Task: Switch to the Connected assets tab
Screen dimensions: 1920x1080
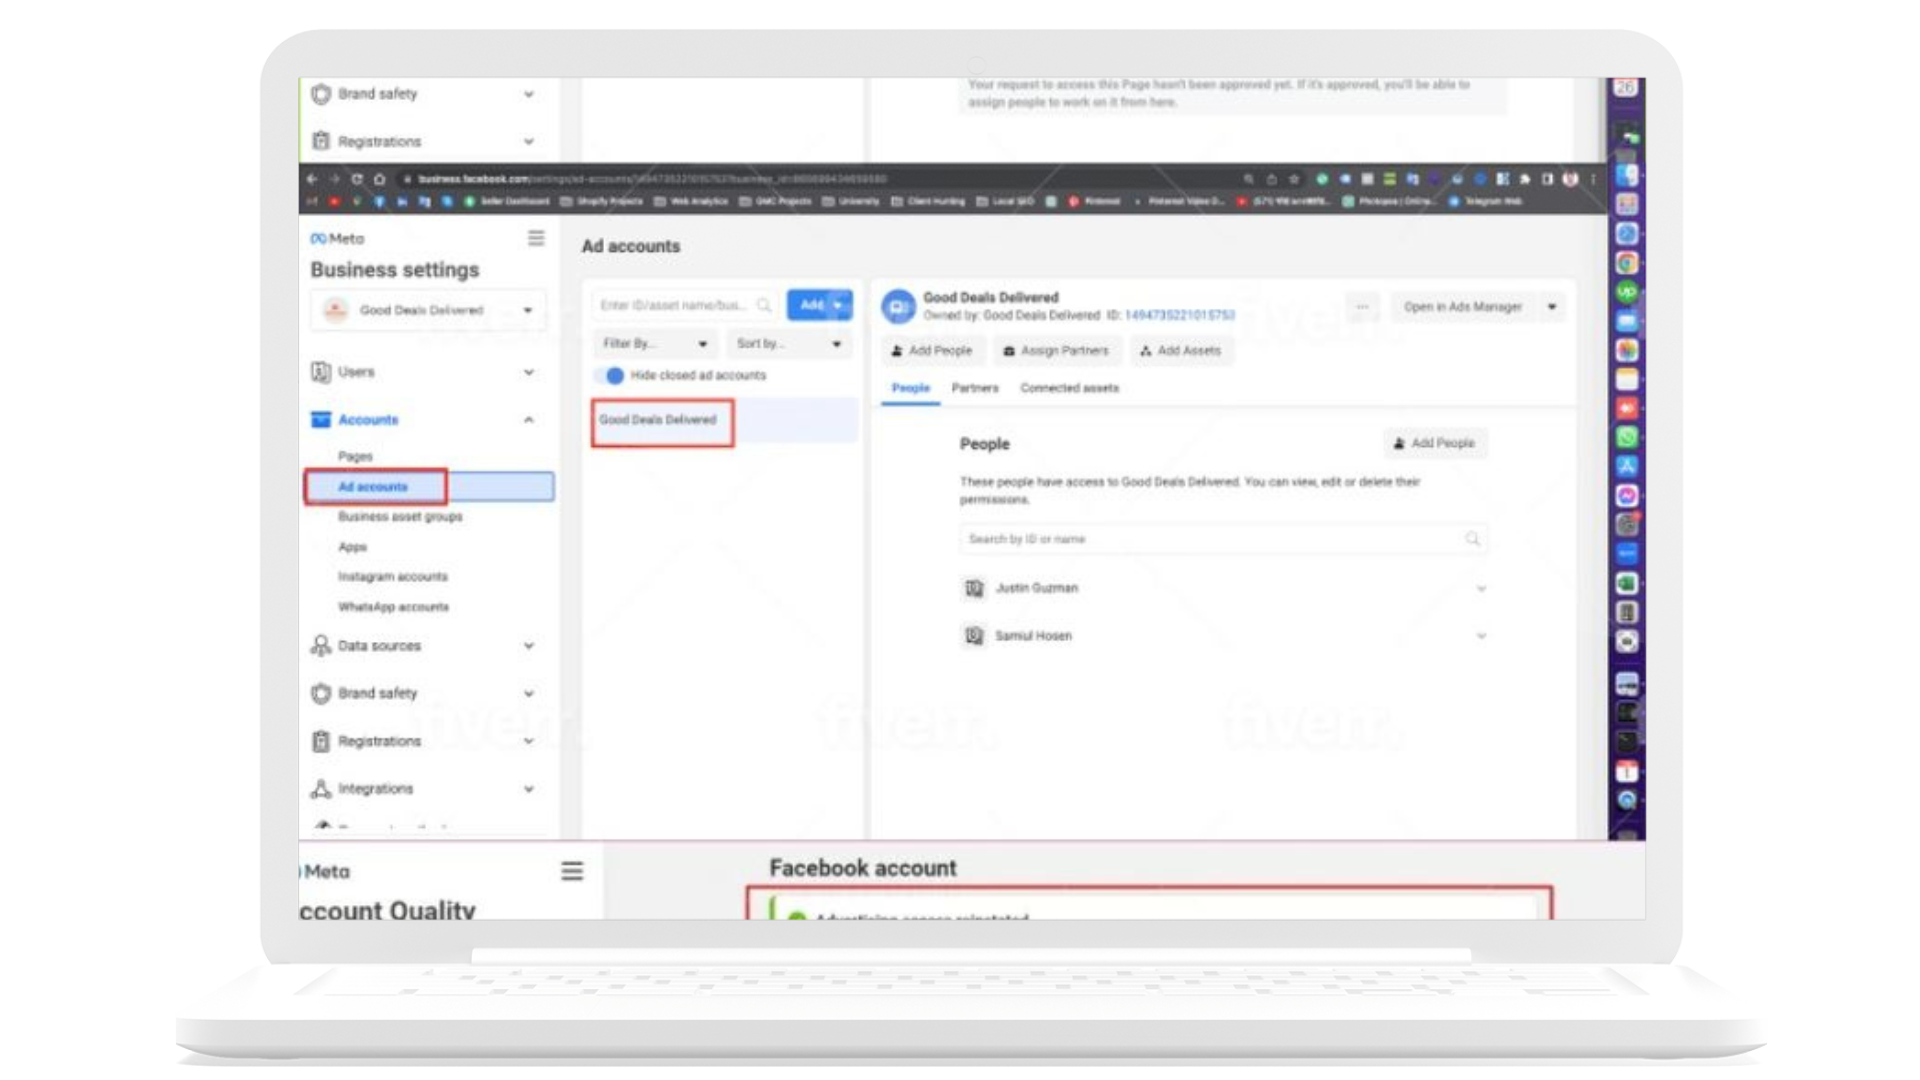Action: coord(1069,388)
